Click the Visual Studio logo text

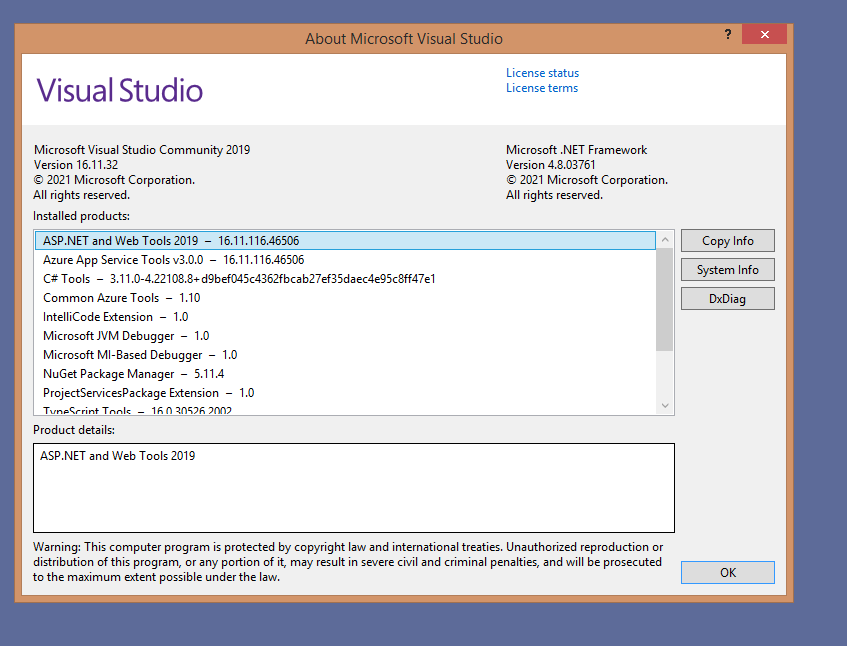(x=119, y=90)
